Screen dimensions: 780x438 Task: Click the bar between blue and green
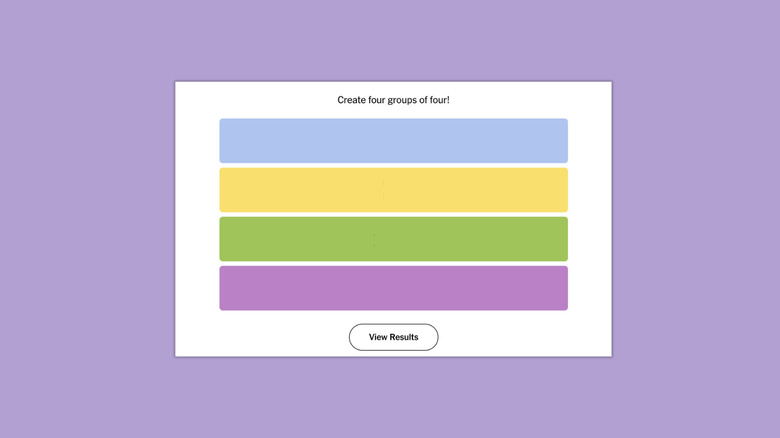click(x=393, y=190)
